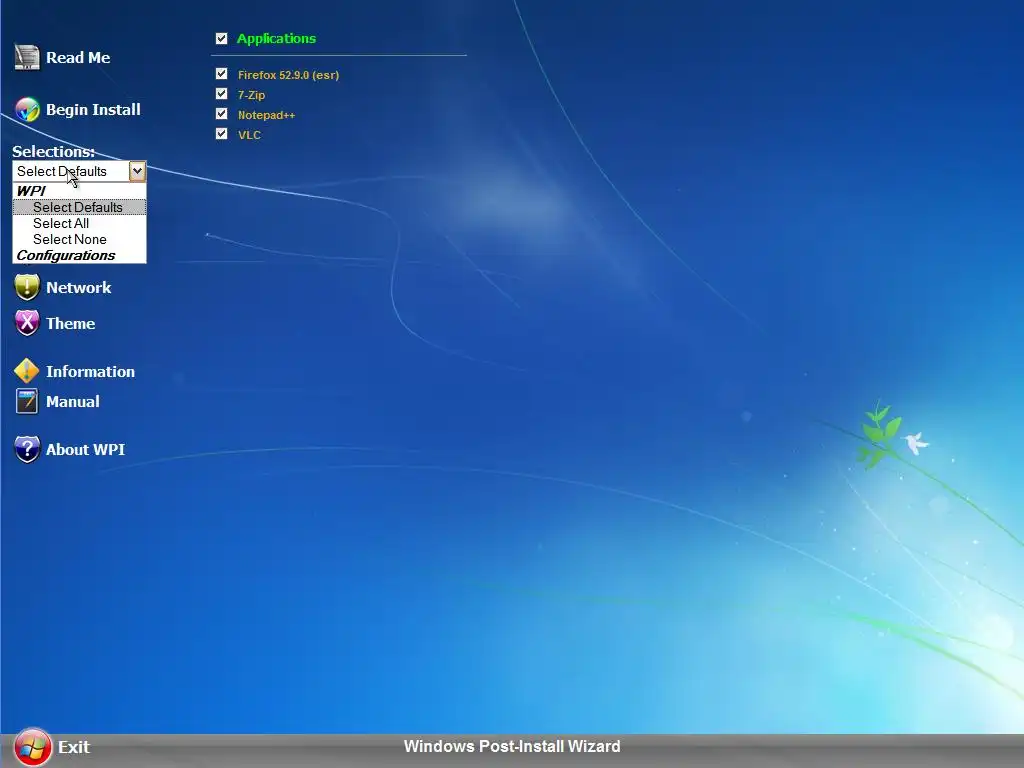This screenshot has width=1024, height=768.
Task: Open the About WPI label
Action: click(x=85, y=449)
